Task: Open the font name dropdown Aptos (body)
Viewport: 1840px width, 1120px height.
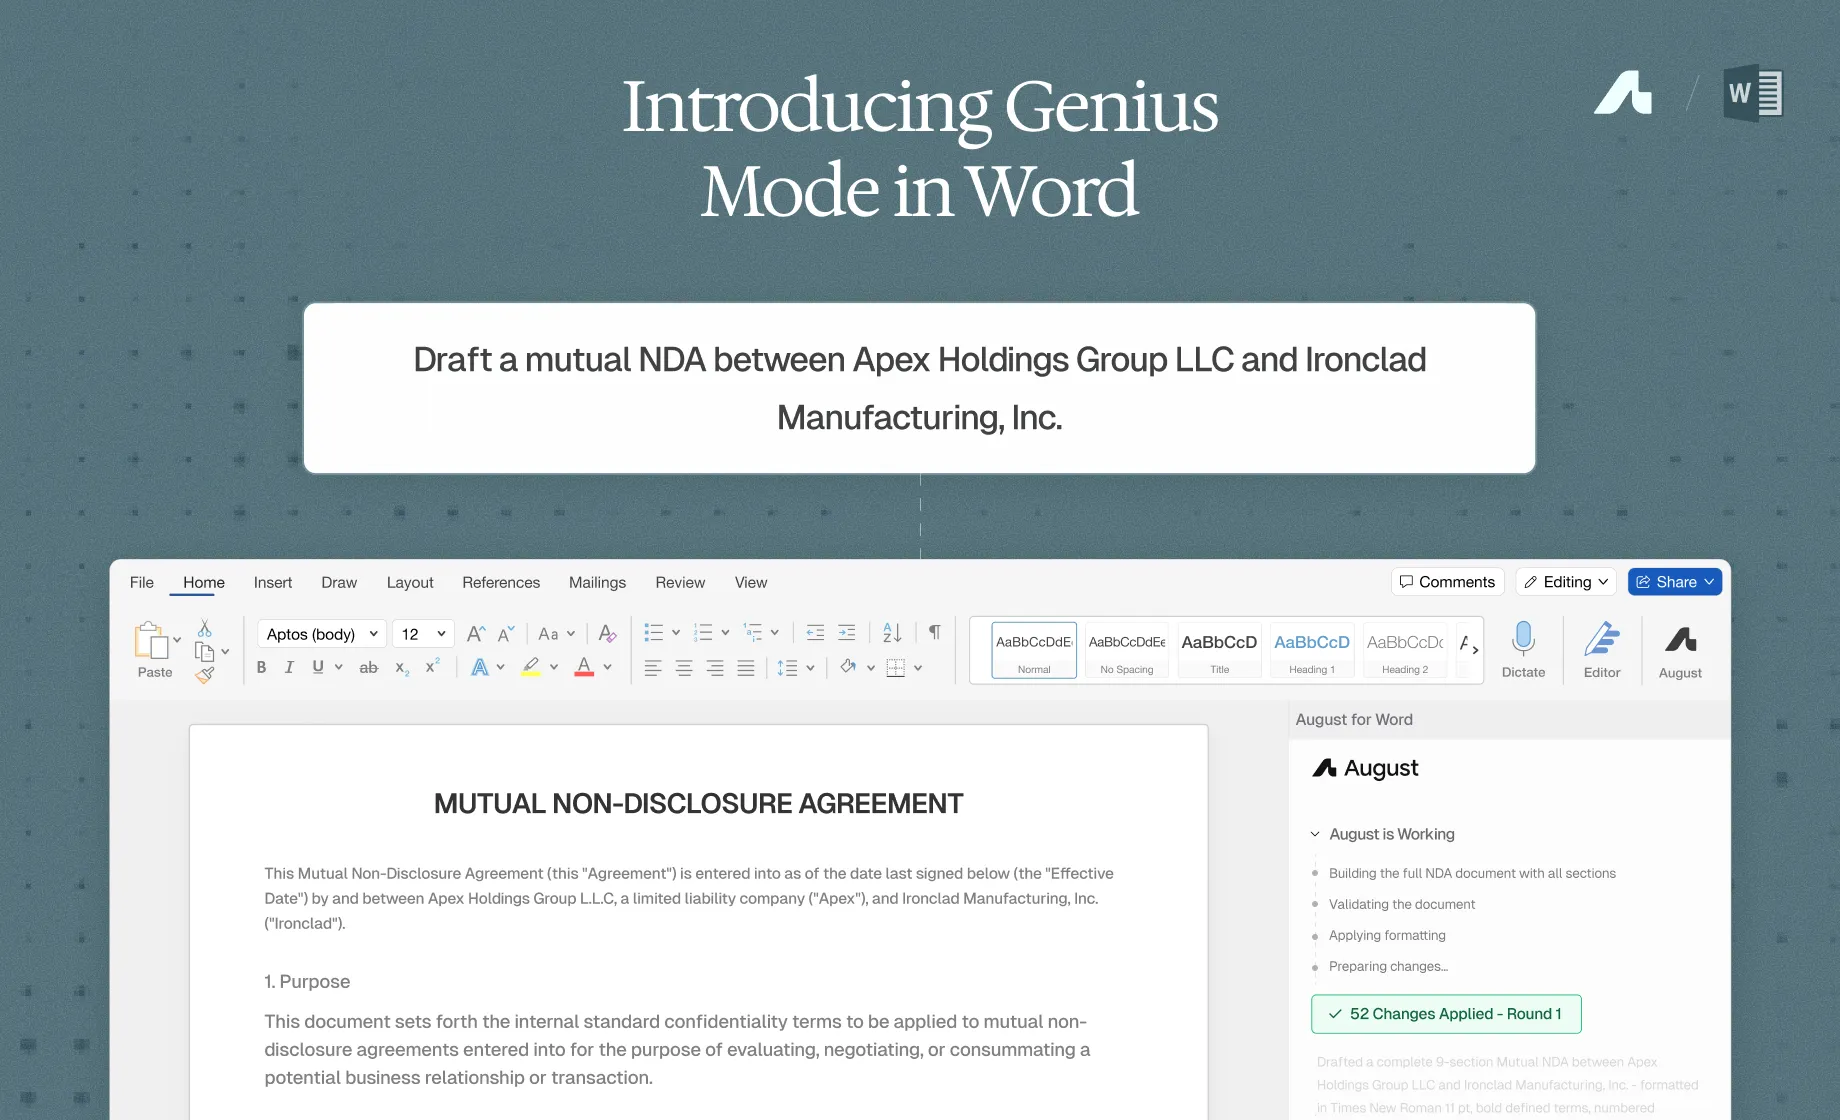Action: click(322, 634)
